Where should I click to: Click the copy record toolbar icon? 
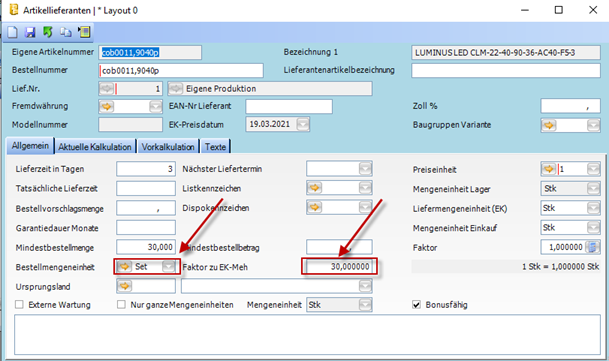click(x=66, y=32)
